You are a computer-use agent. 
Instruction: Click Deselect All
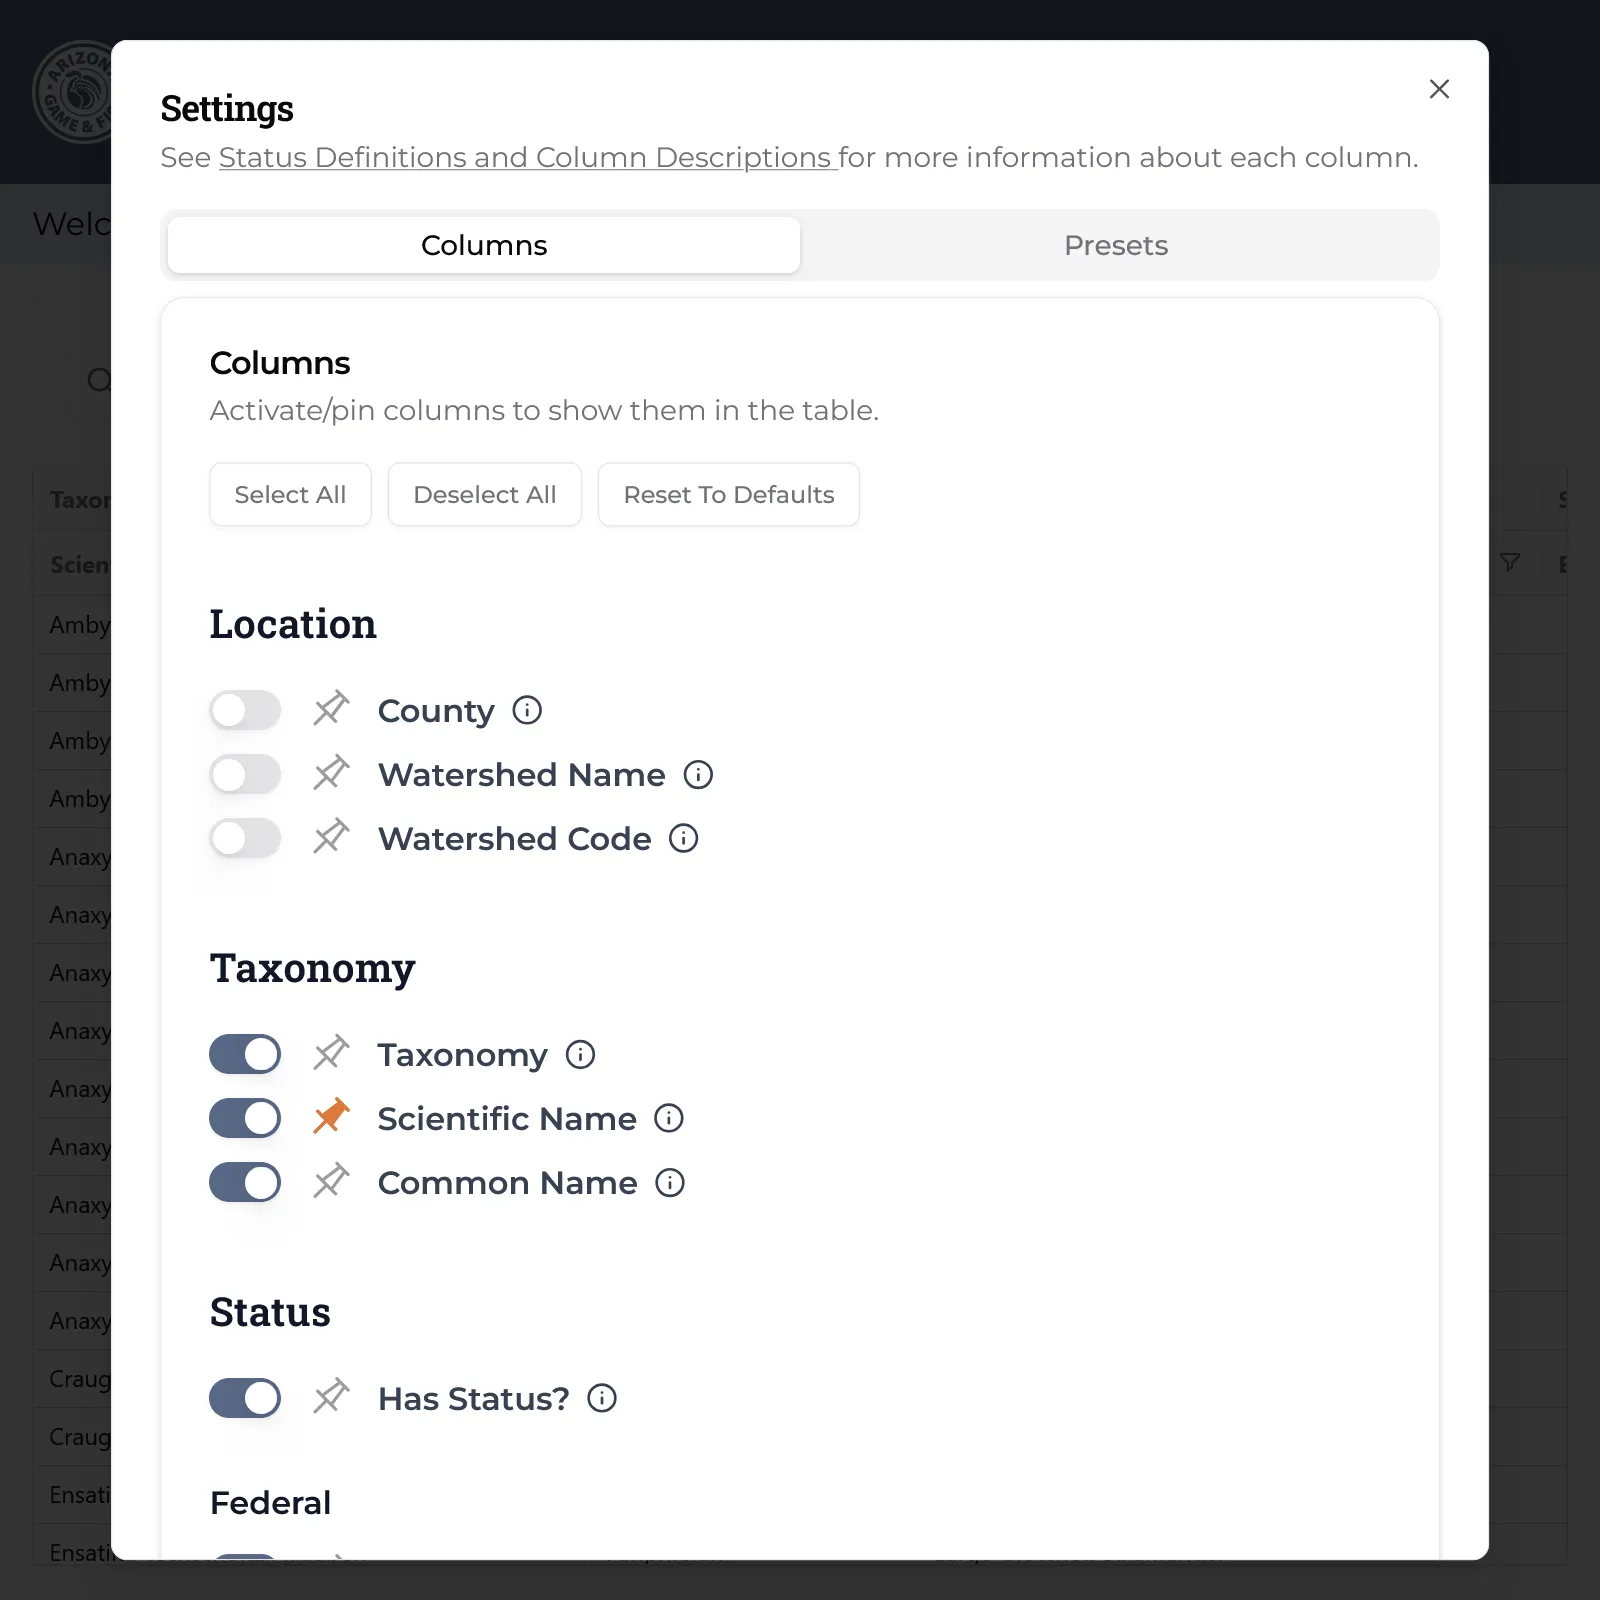484,494
